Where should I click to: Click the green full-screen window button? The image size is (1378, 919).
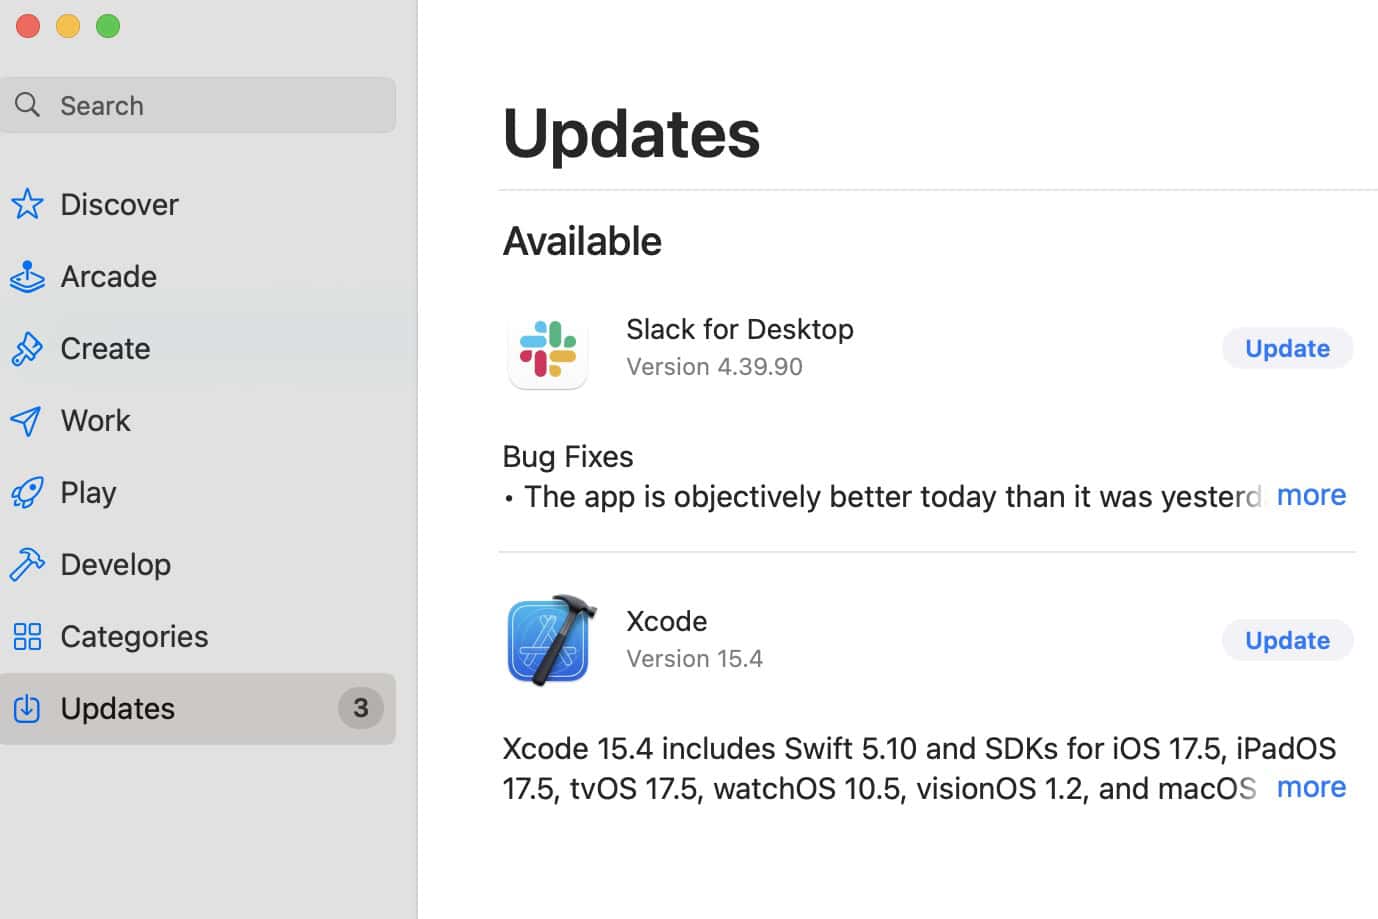108,26
